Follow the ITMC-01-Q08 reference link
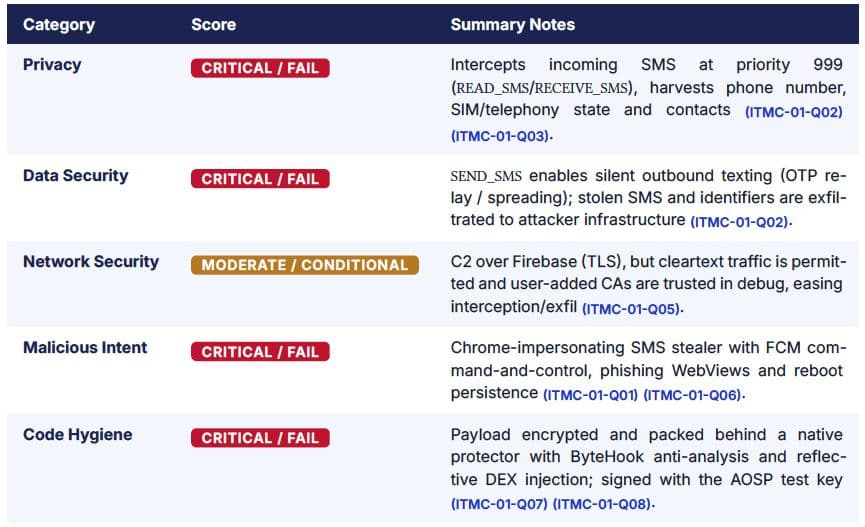This screenshot has width=865, height=527. click(602, 504)
